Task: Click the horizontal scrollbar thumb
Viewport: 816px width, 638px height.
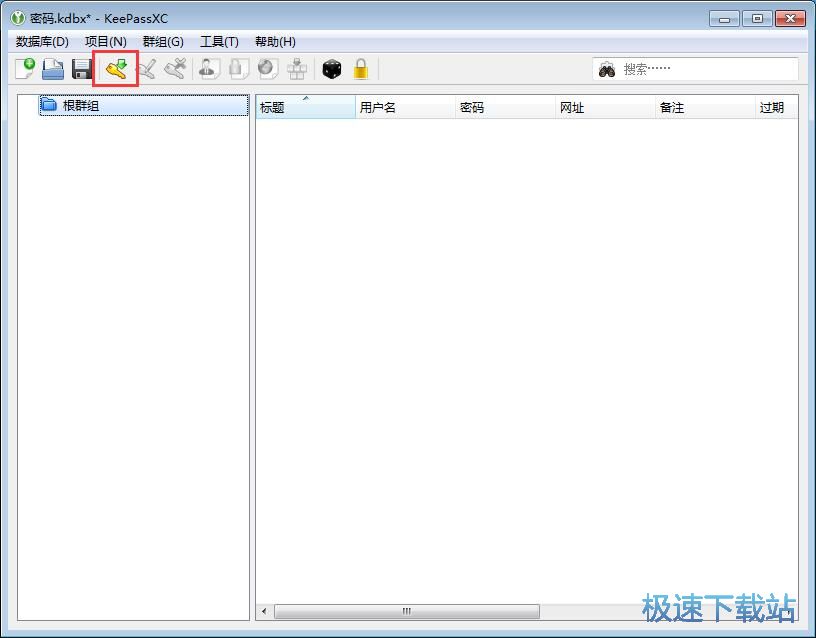Action: tap(407, 611)
